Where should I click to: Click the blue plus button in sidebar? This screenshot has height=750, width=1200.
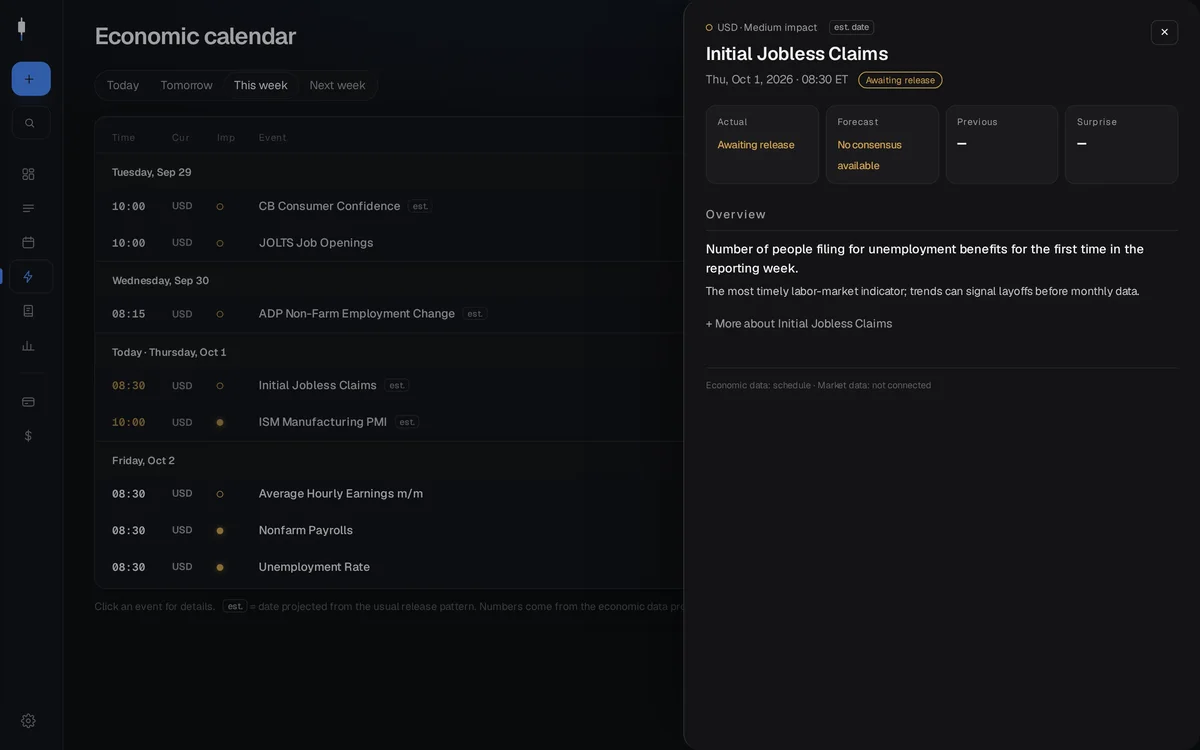click(31, 79)
